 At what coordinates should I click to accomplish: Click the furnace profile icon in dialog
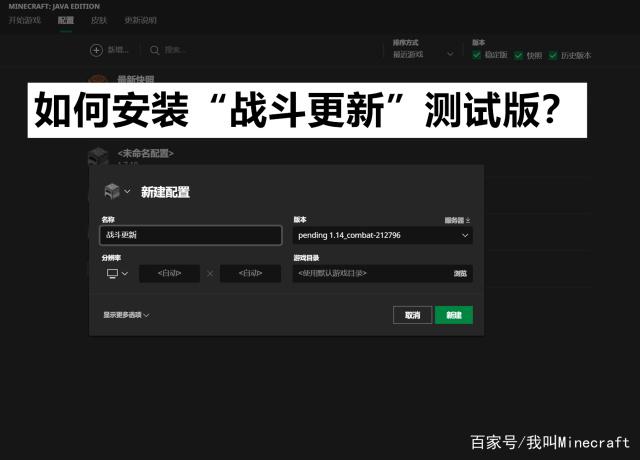tap(112, 191)
